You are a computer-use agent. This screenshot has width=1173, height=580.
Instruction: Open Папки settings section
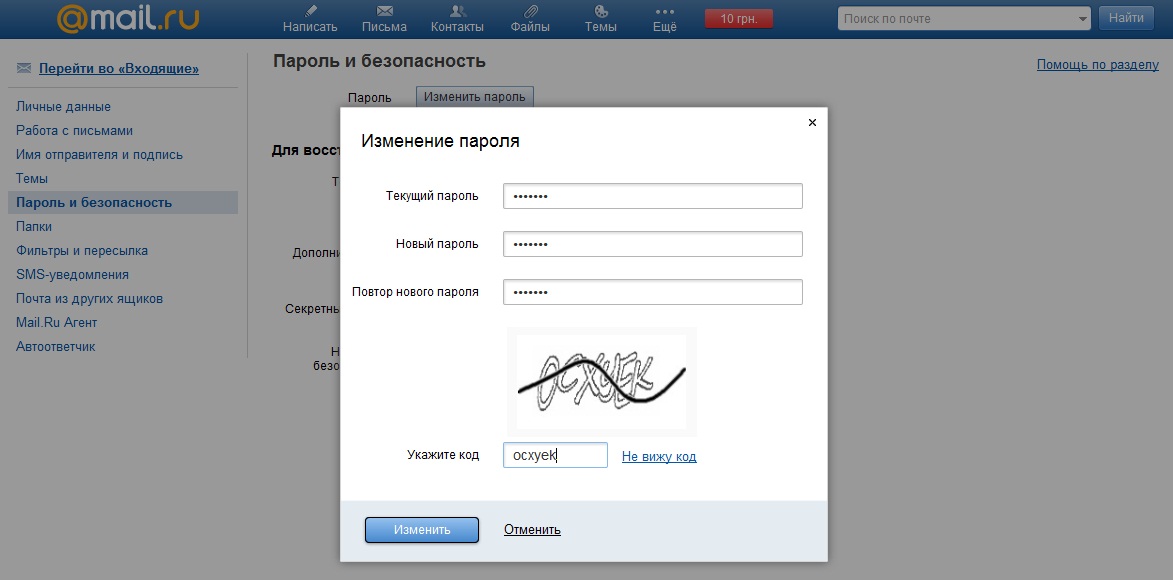pos(34,226)
